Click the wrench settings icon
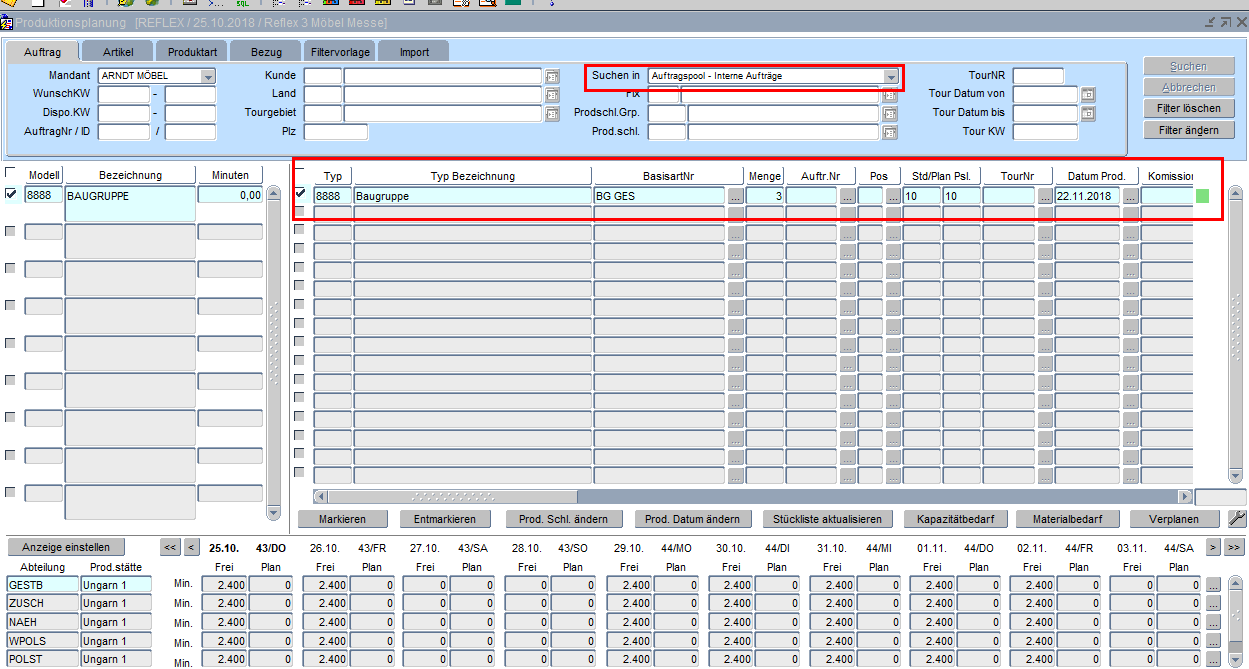The image size is (1249, 669). [x=1236, y=519]
